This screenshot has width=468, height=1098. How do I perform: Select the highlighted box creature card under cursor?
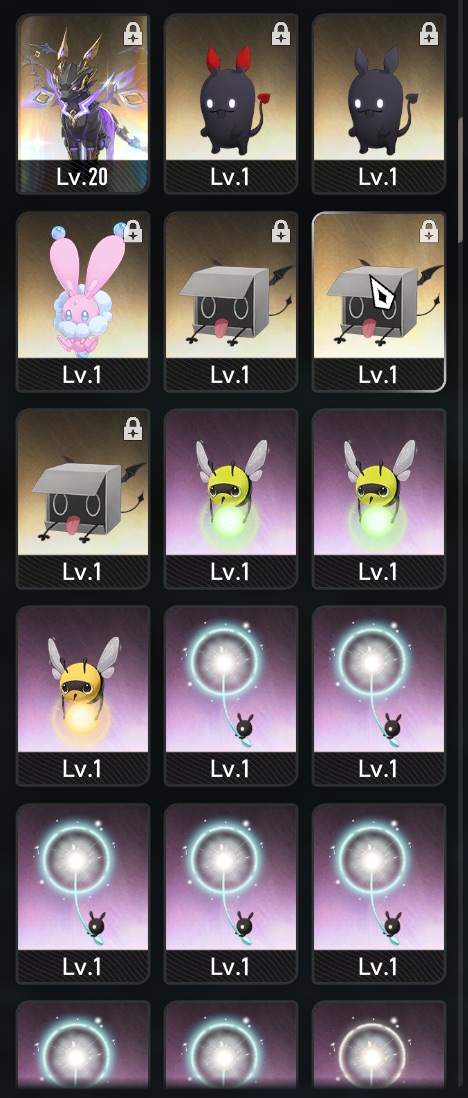click(x=379, y=301)
